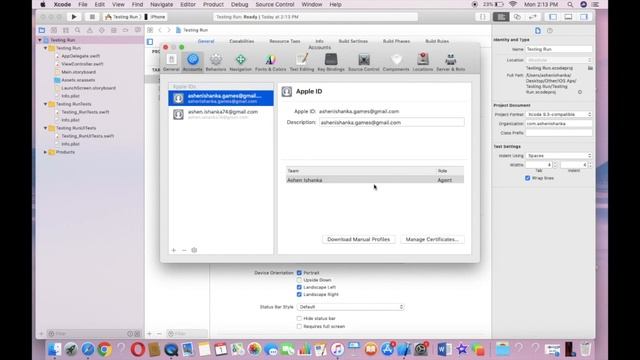Viewport: 640px width, 360px height.
Task: Click Download Manual Profiles button
Action: 358,240
